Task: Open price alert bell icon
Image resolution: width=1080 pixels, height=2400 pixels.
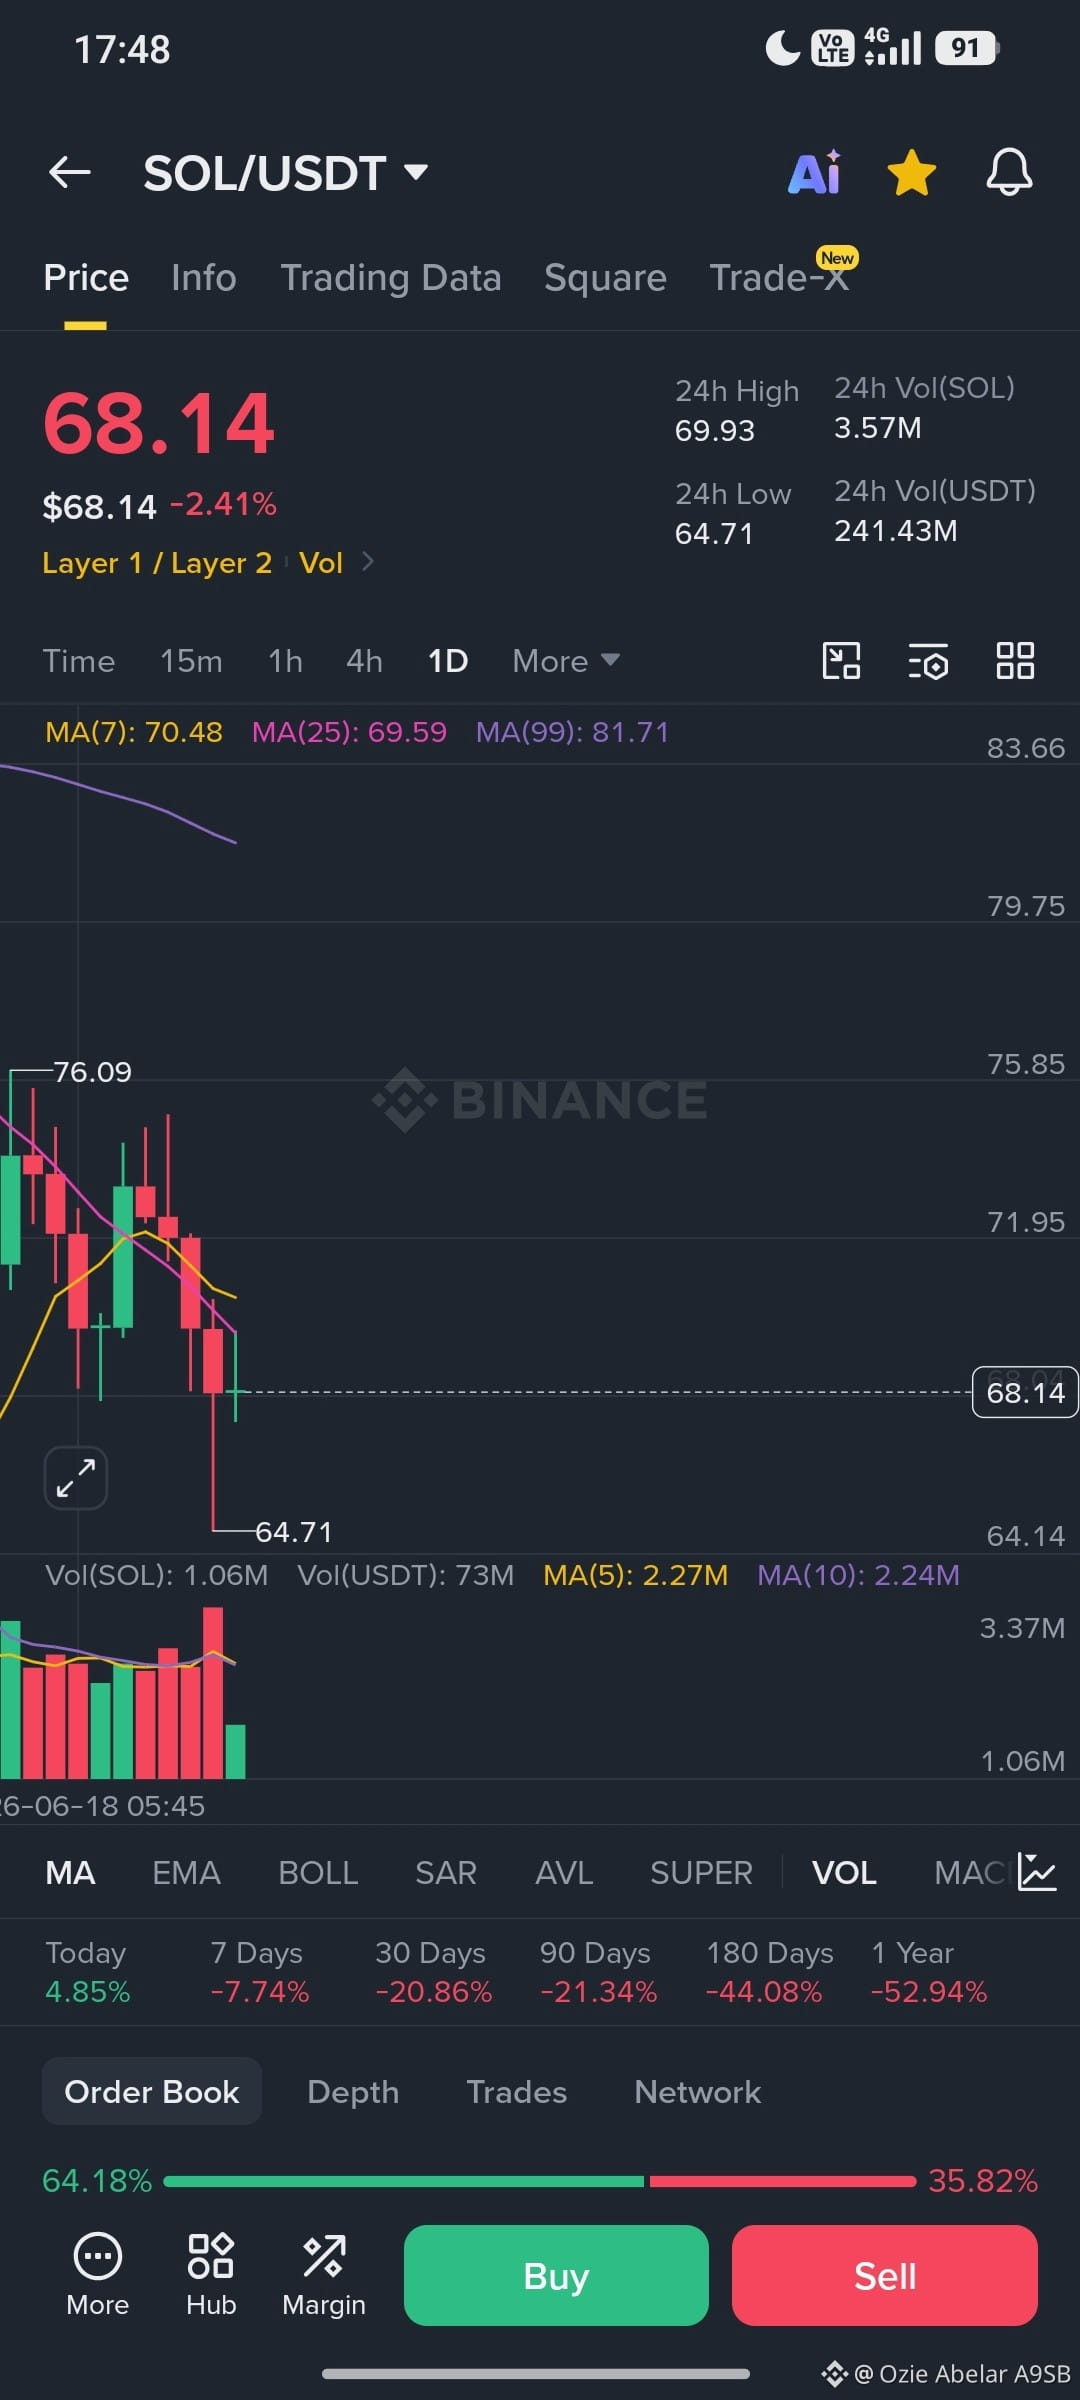Action: tap(1009, 173)
